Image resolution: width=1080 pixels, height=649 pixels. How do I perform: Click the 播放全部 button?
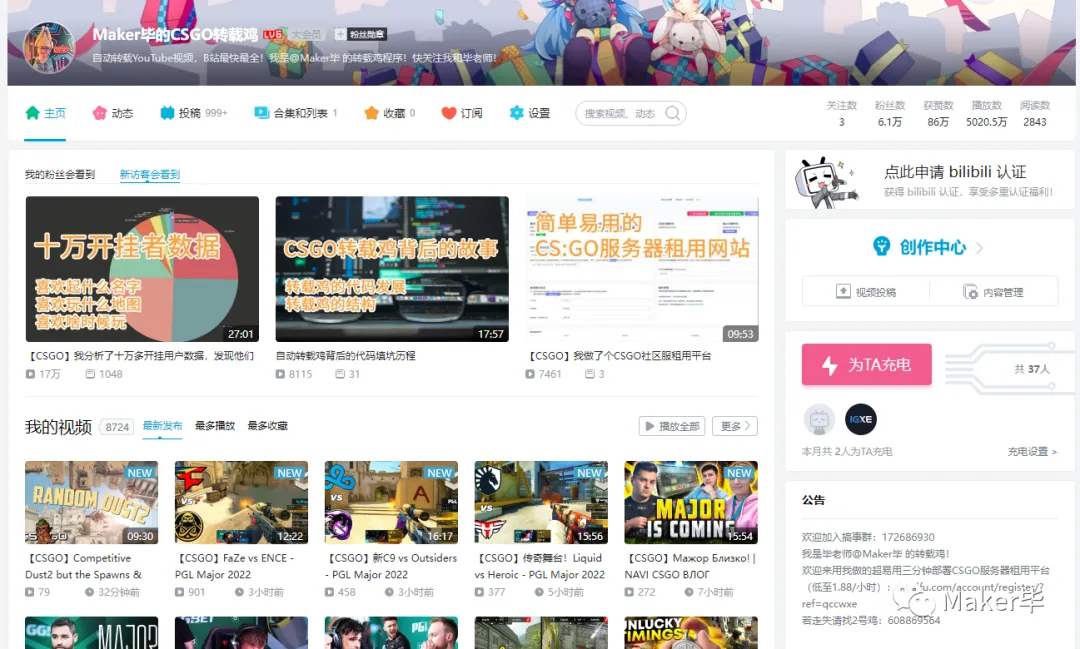[672, 426]
